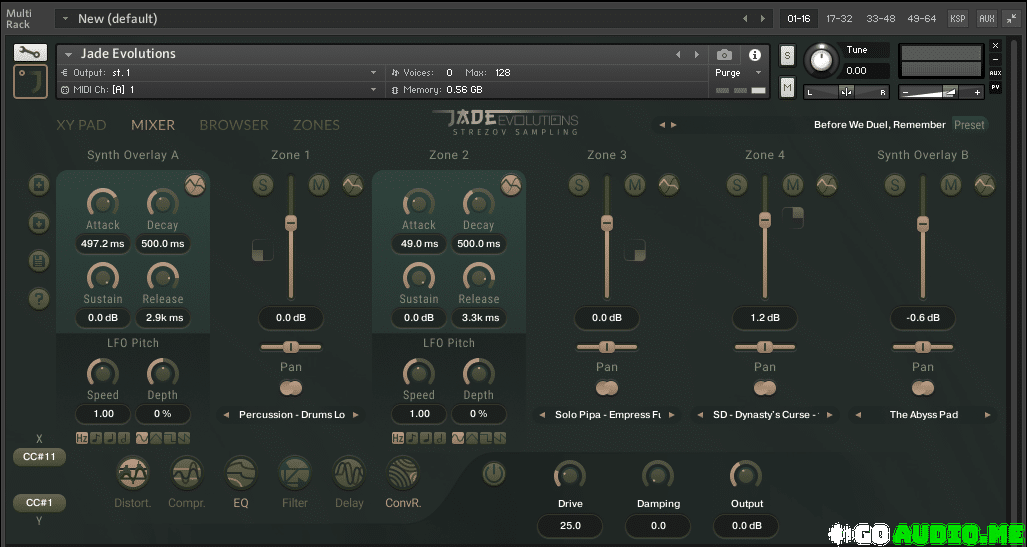Open the Zone 3 envelope icon
Screen dimensions: 1027x547
tap(669, 185)
